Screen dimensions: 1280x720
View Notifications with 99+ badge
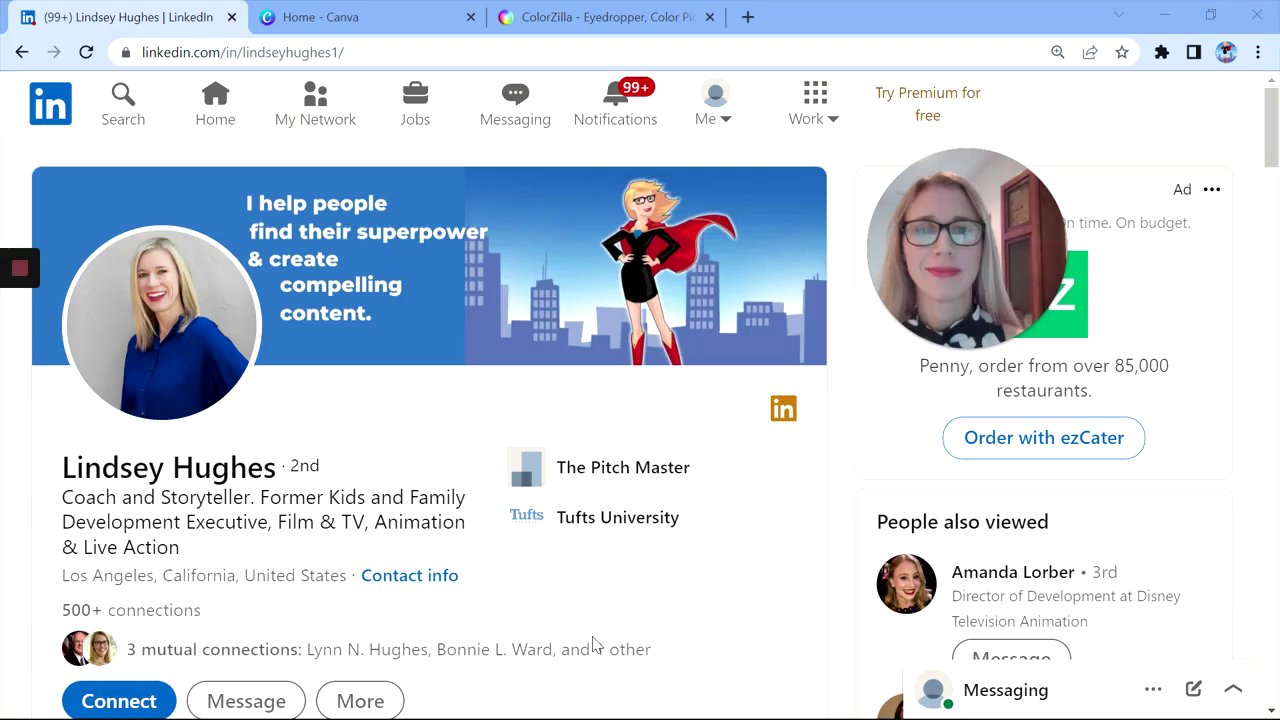click(x=615, y=105)
